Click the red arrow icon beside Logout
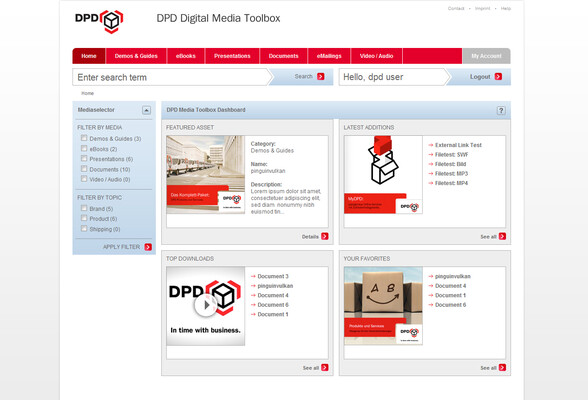The image size is (588, 400). [498, 76]
